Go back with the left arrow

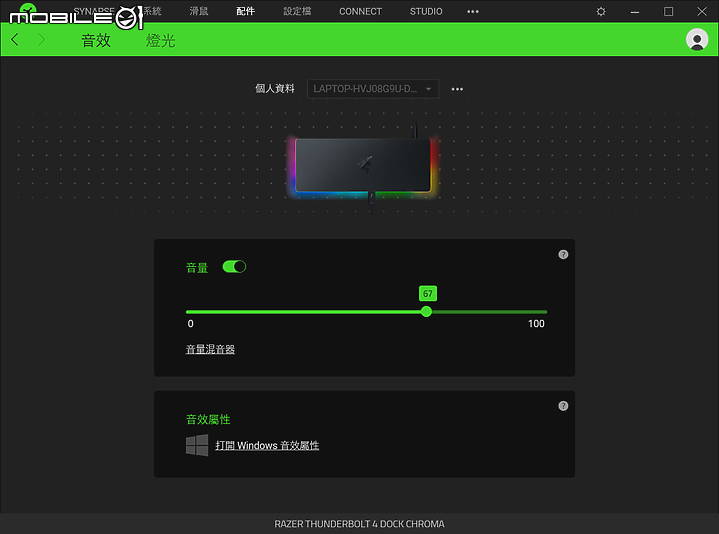(15, 40)
